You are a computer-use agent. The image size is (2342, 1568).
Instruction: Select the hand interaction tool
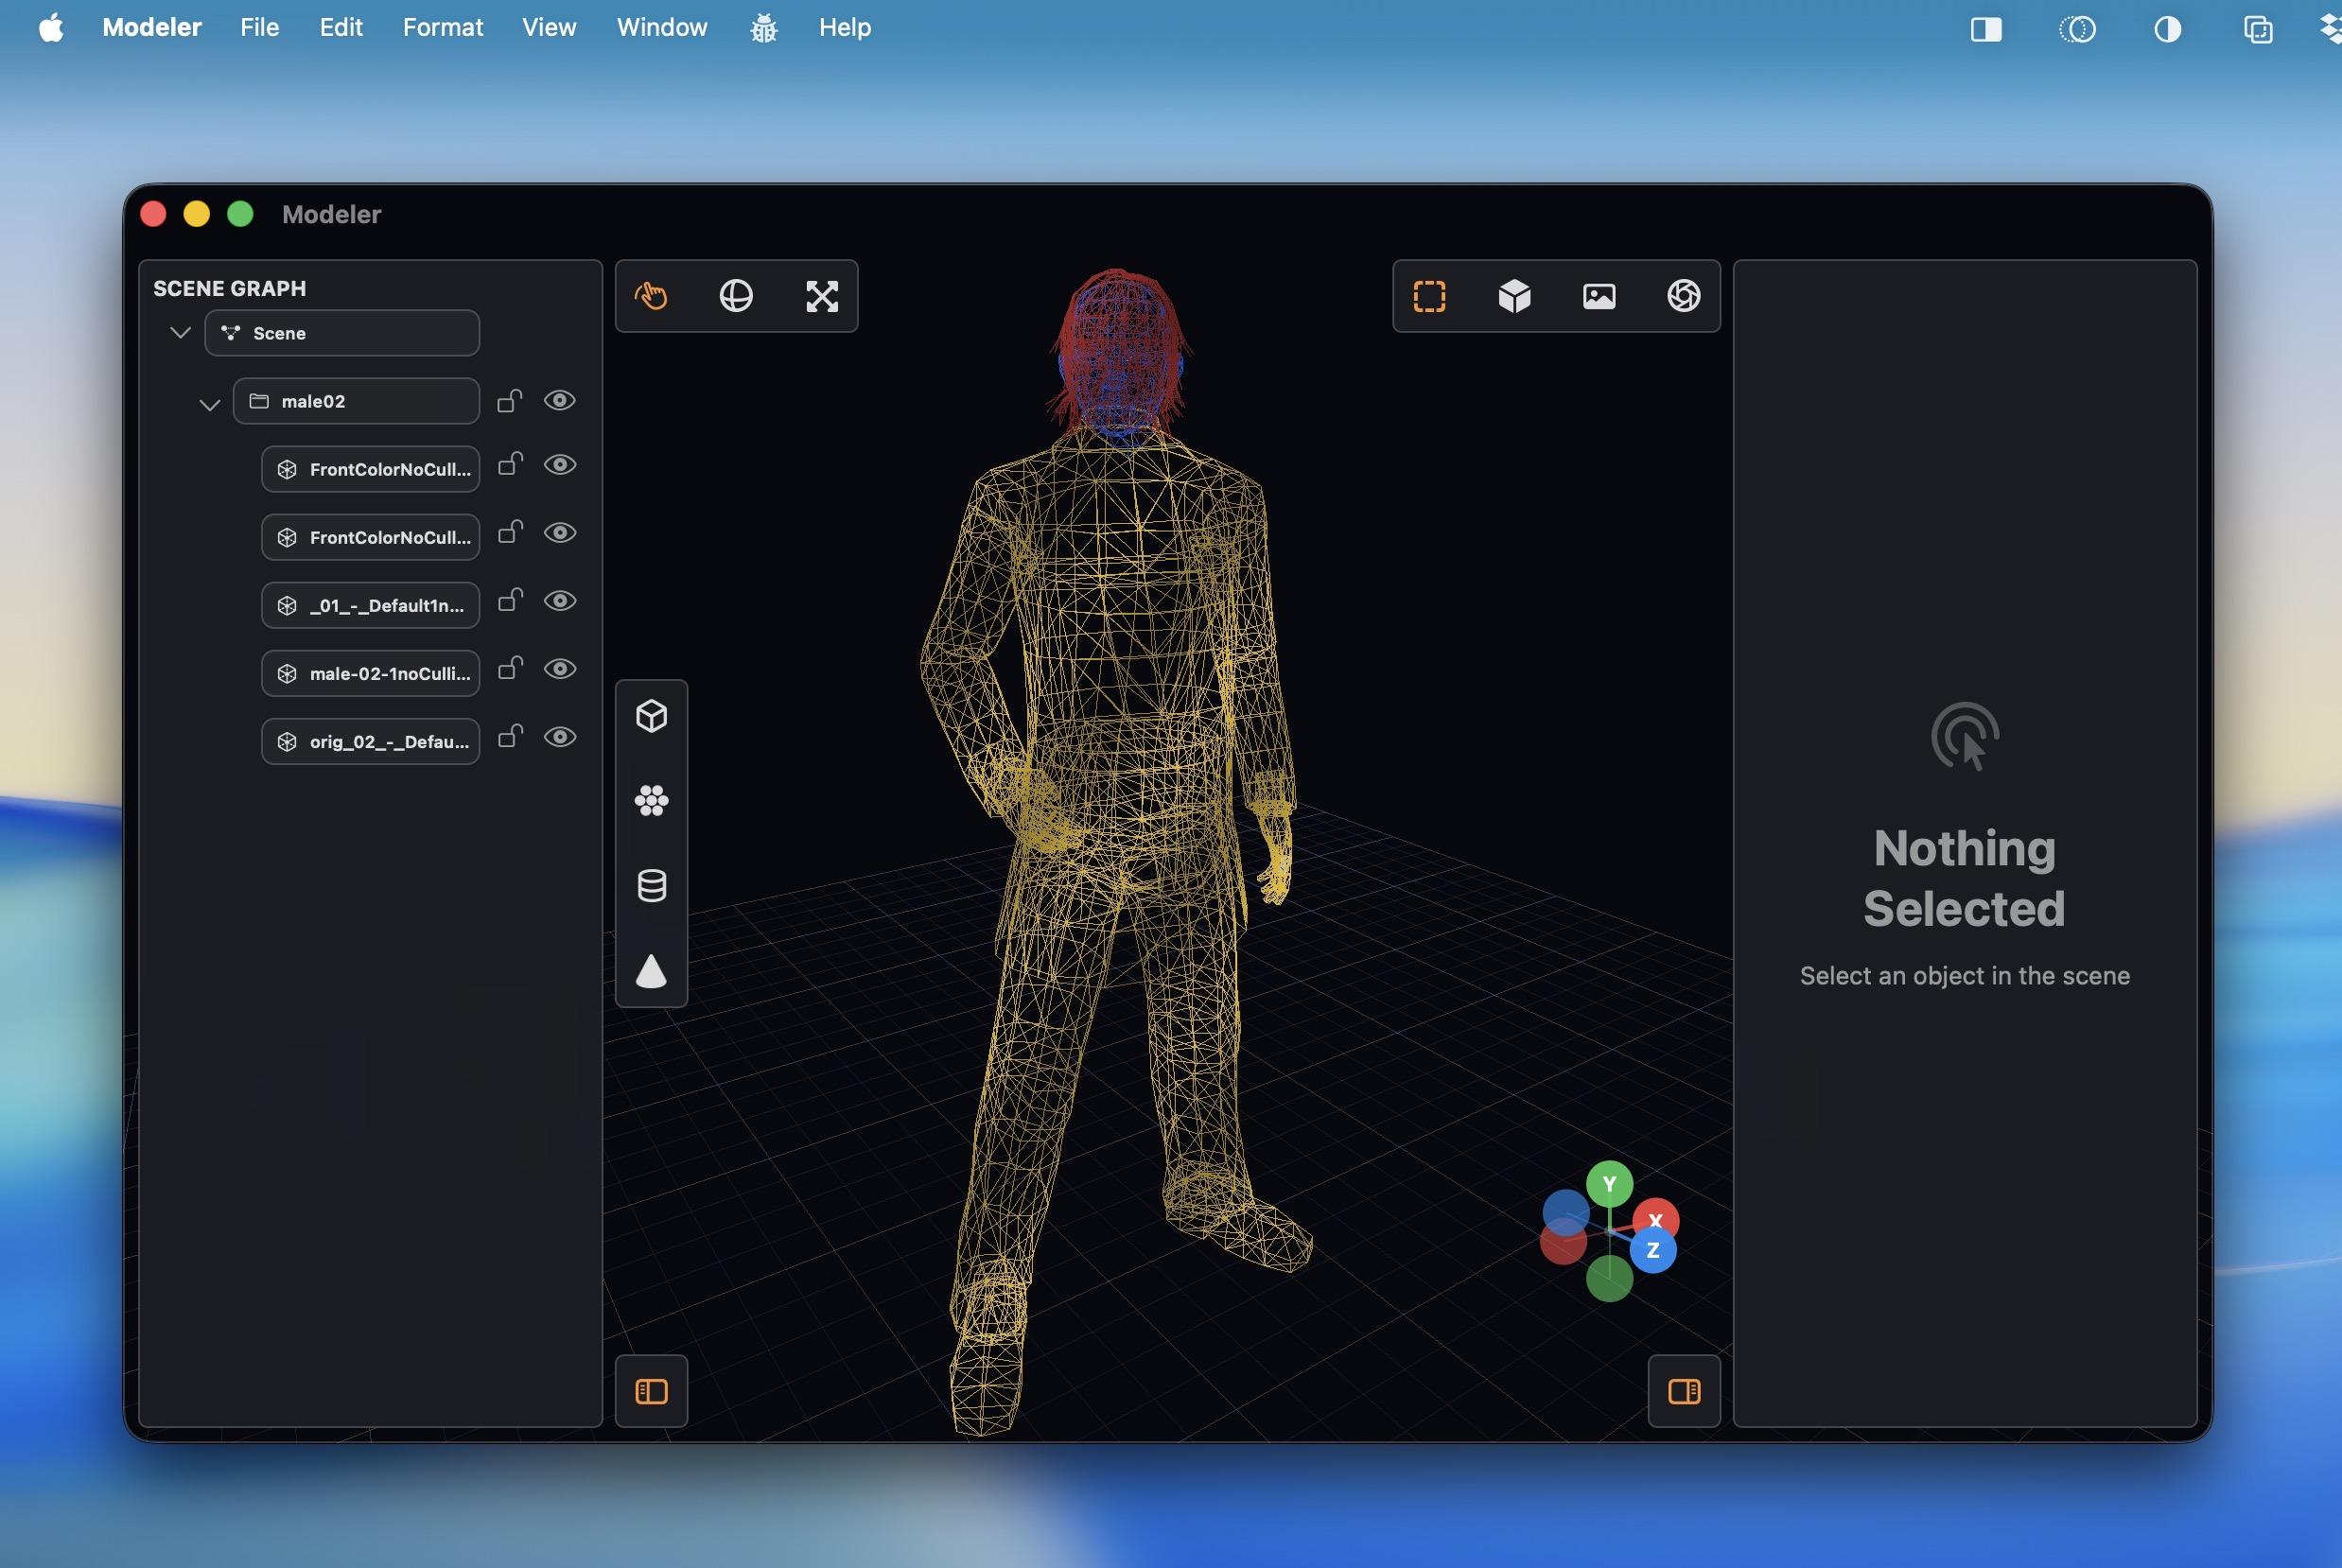tap(651, 296)
